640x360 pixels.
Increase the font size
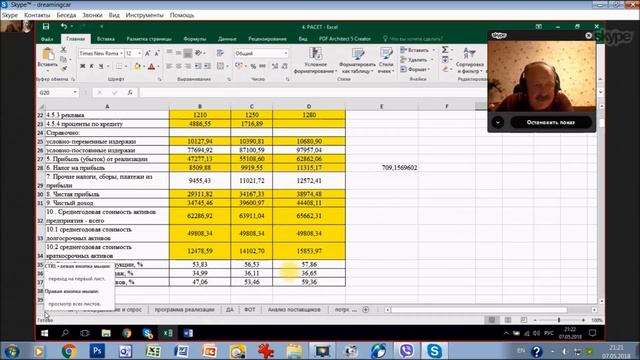coord(148,53)
